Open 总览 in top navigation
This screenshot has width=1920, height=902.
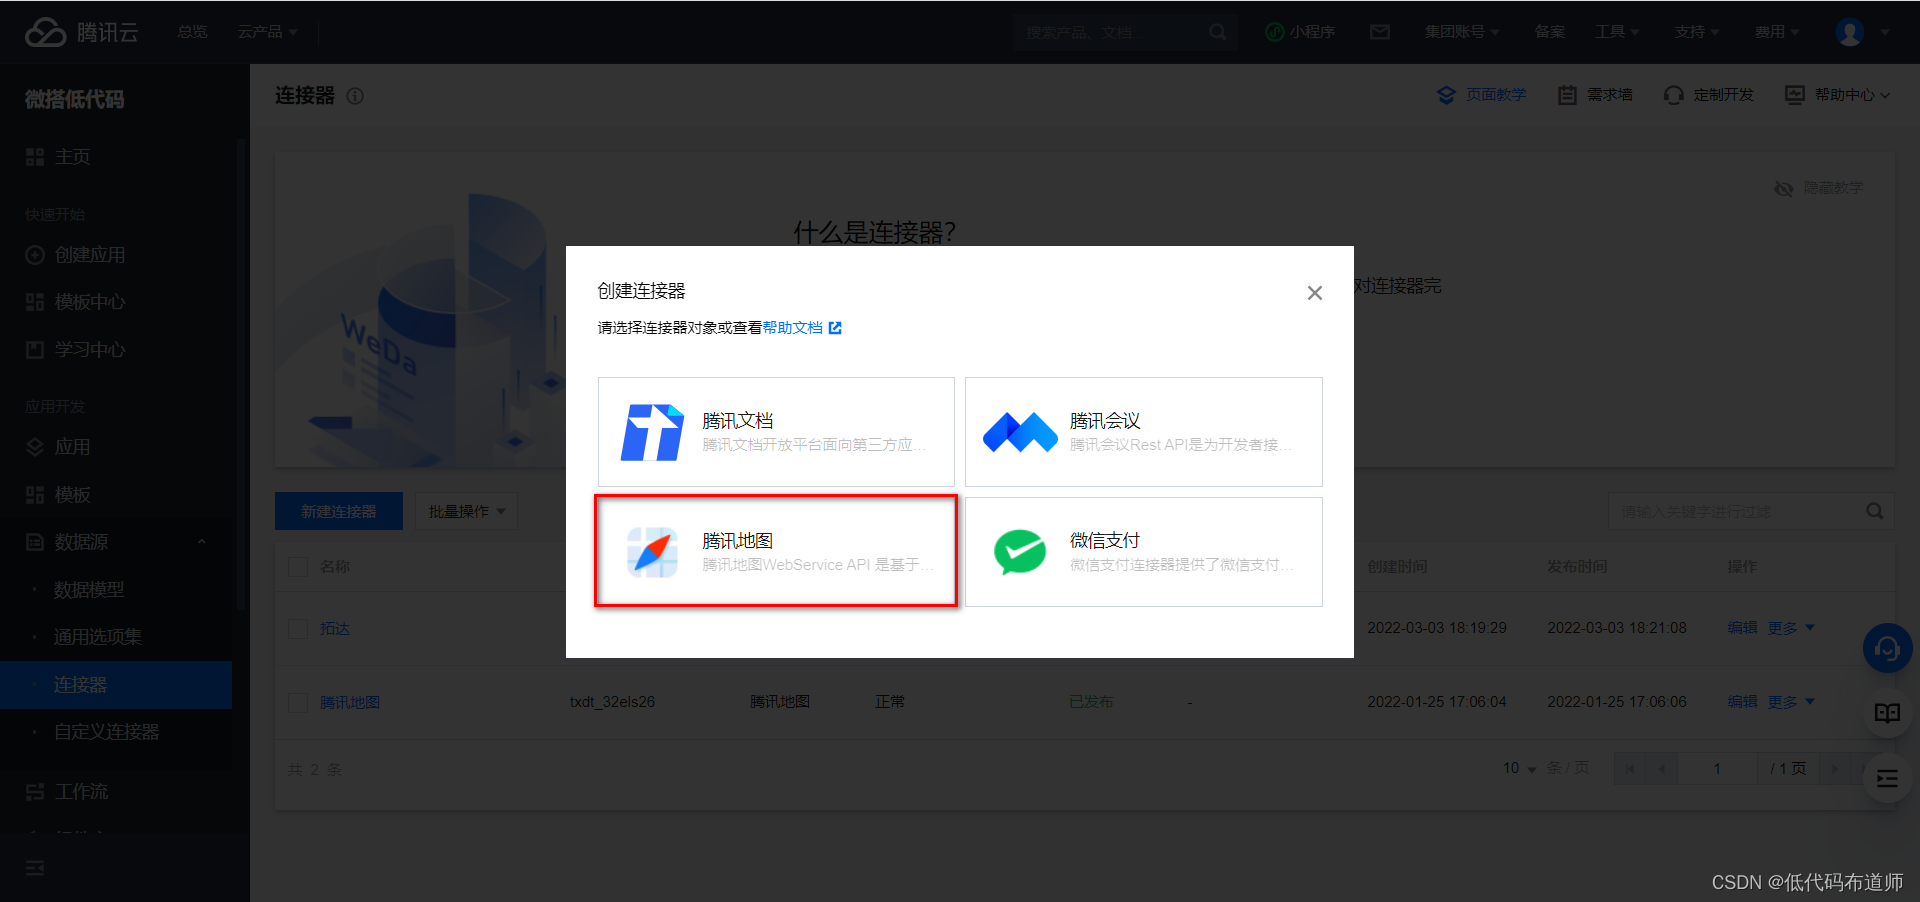[x=192, y=32]
